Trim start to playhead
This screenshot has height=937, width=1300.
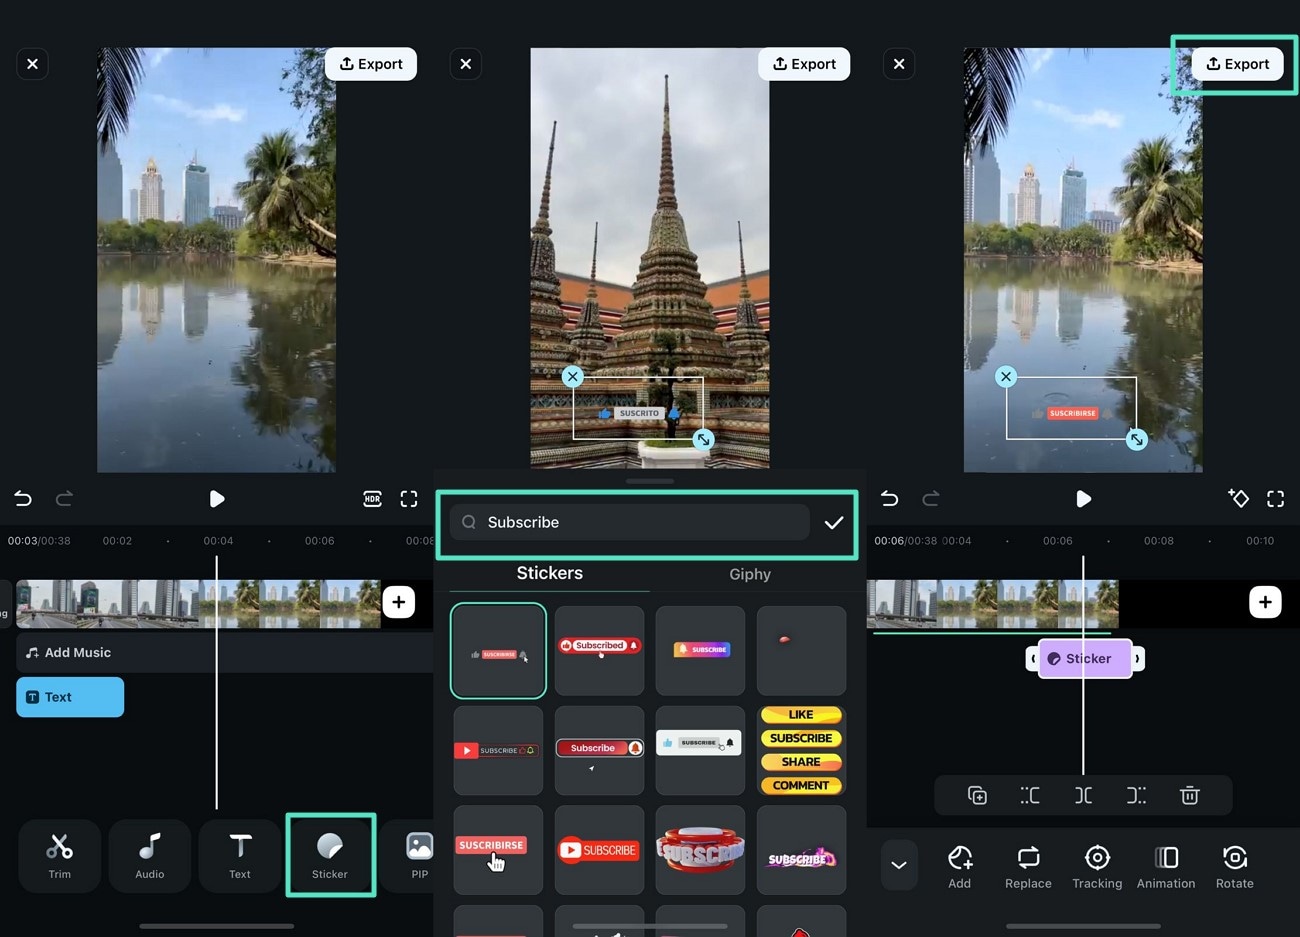coord(1030,796)
